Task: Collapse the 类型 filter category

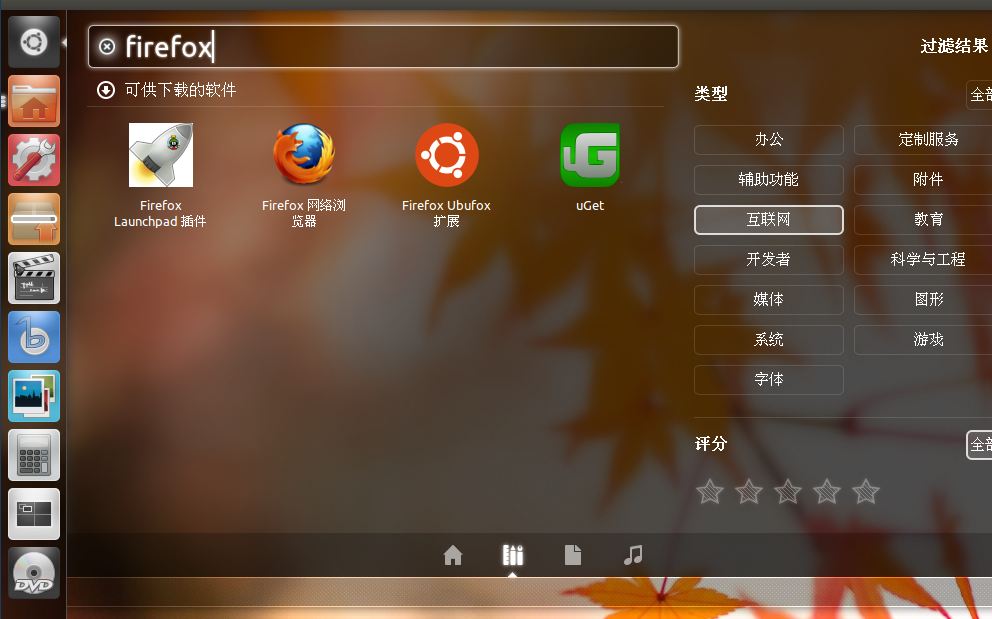Action: (711, 94)
